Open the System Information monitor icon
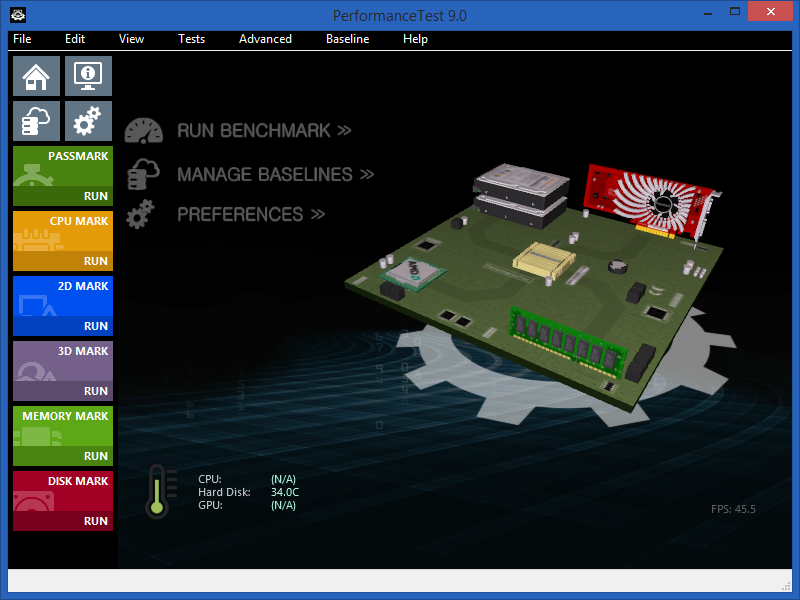The width and height of the screenshot is (800, 600). pos(88,76)
